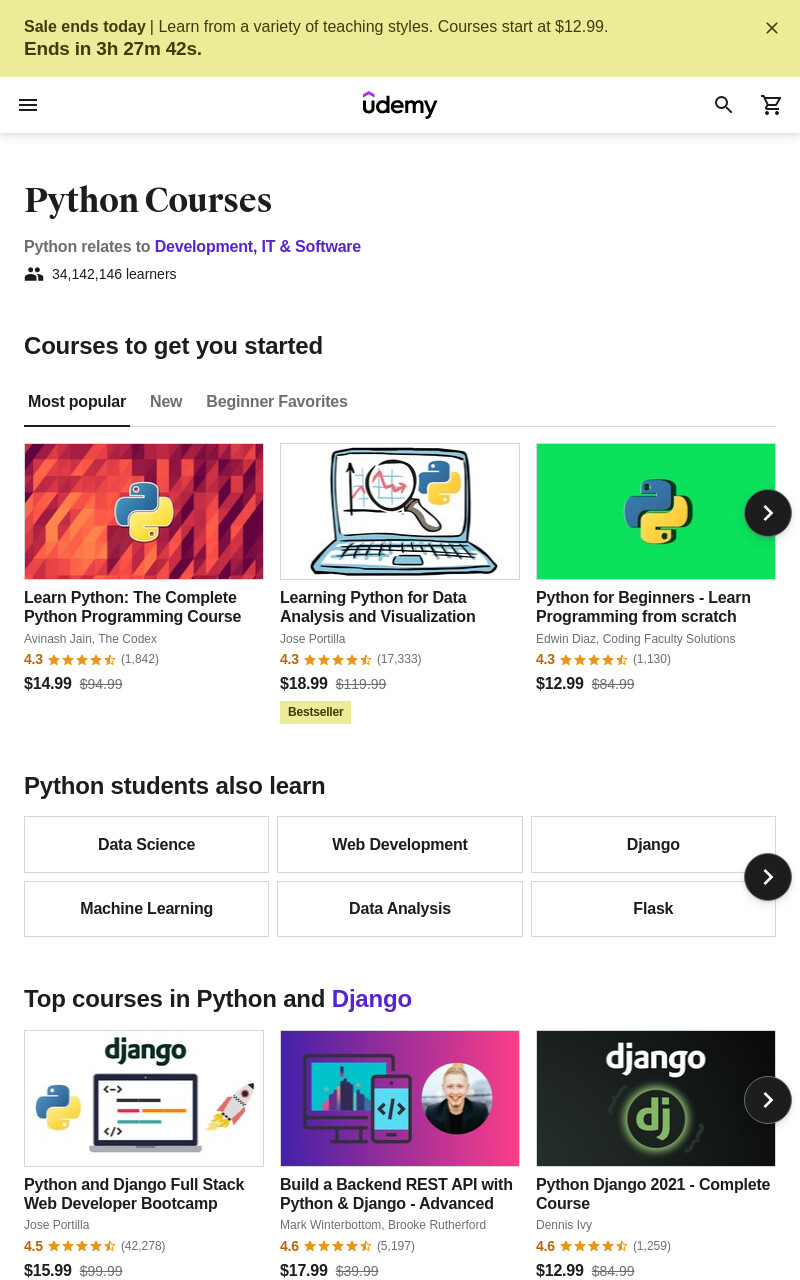Click instructor Edwin Diaz, Coding Faculty Solutions
Screen dimensions: 800x1280
pos(635,639)
